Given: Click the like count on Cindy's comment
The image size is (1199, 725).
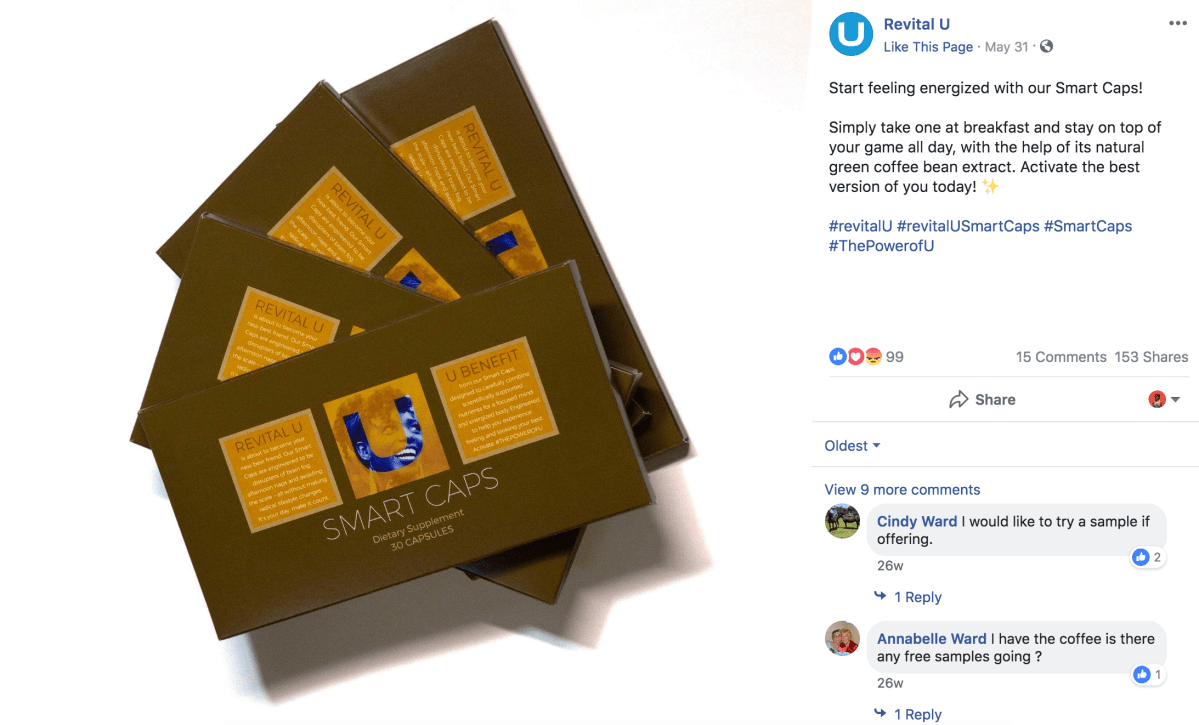Looking at the screenshot, I should tap(1148, 558).
